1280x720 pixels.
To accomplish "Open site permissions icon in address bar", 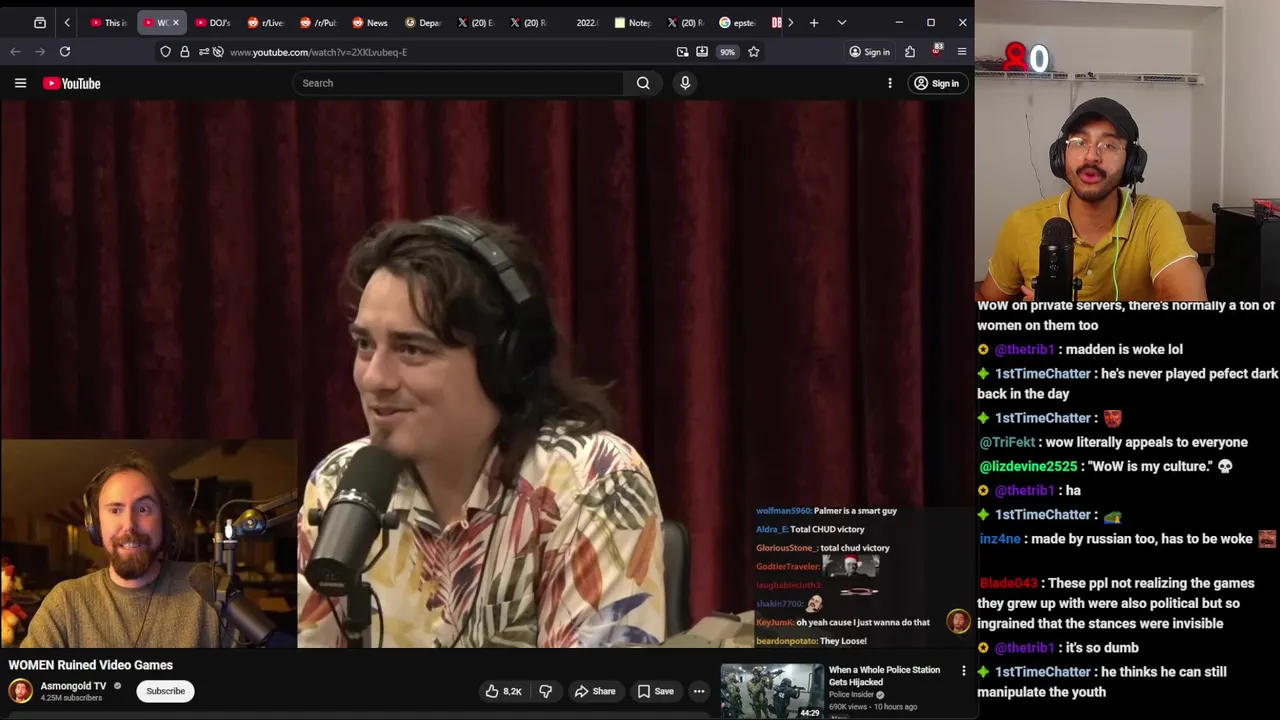I will coord(204,52).
